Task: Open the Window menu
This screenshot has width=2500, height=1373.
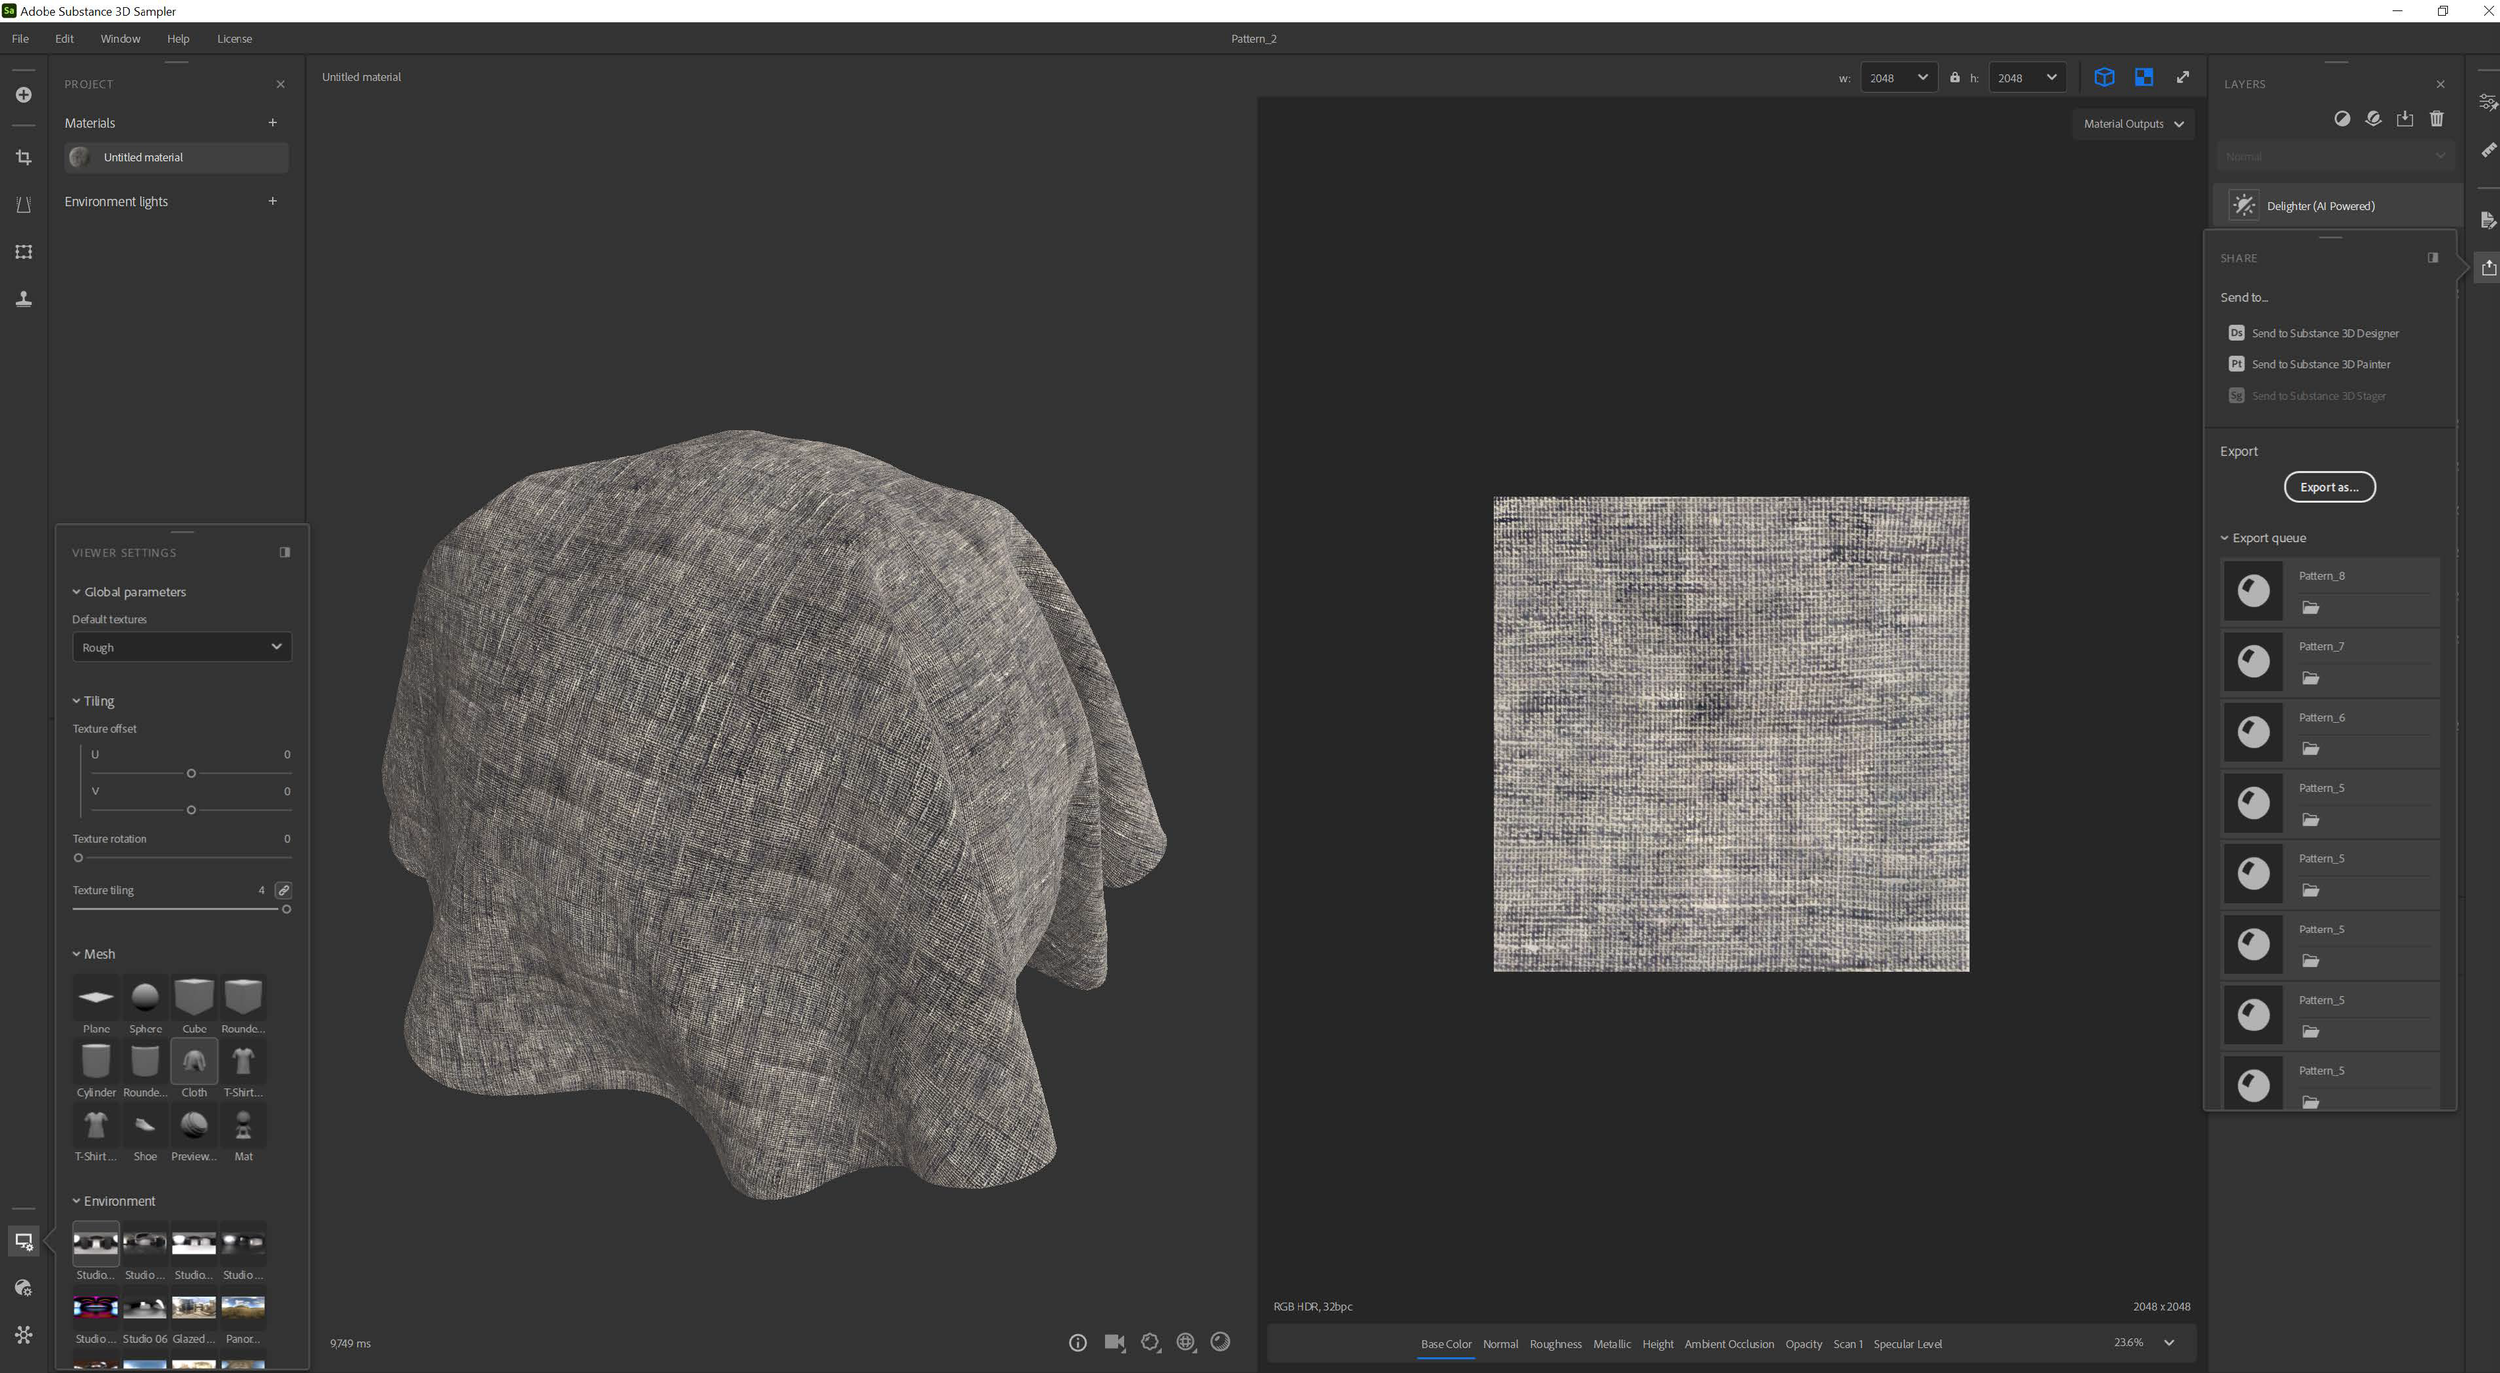Action: point(120,39)
